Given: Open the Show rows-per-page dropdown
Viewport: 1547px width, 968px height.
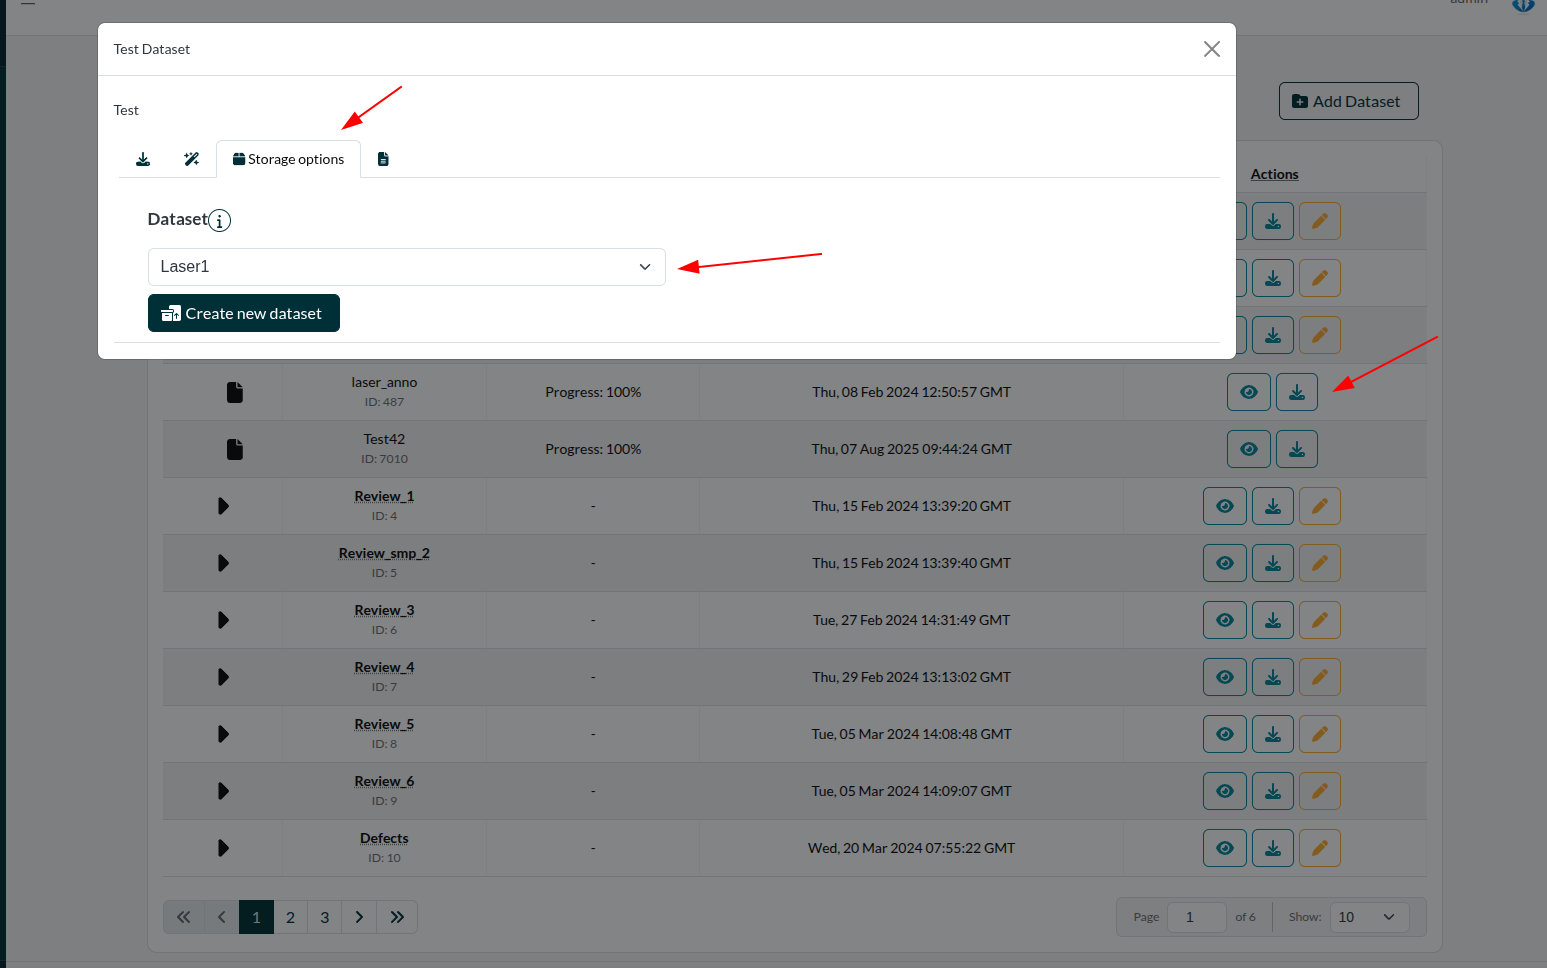Looking at the screenshot, I should 1368,917.
